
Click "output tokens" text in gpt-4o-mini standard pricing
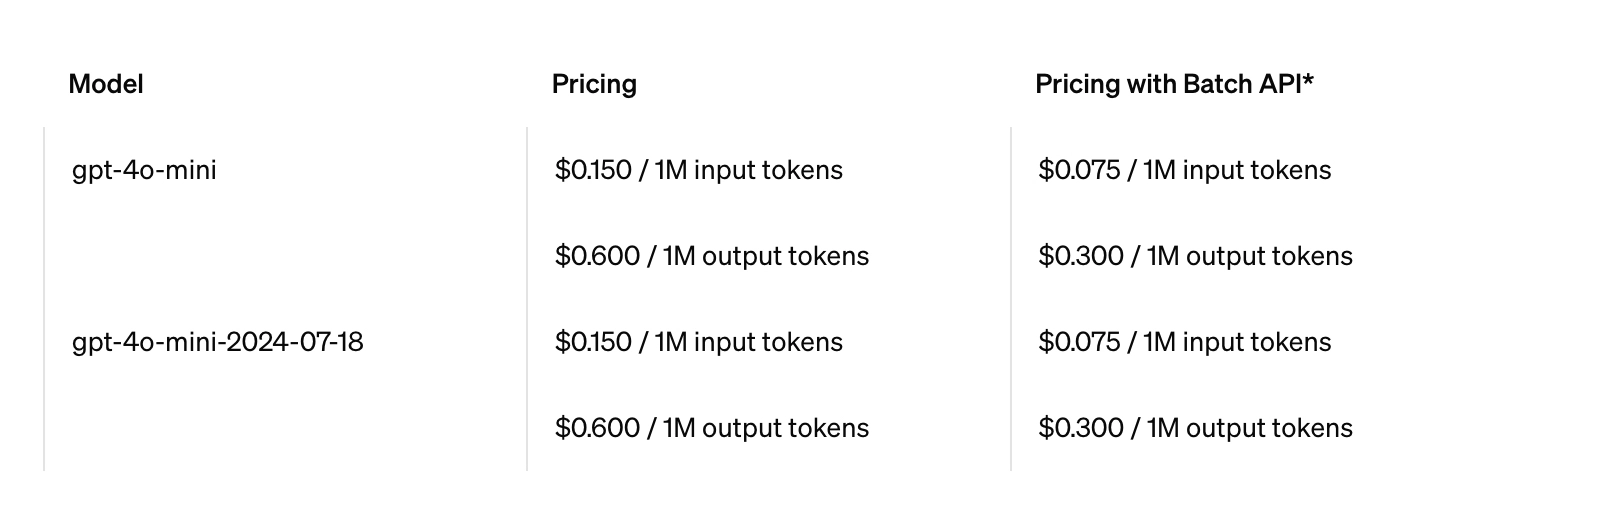click(785, 256)
